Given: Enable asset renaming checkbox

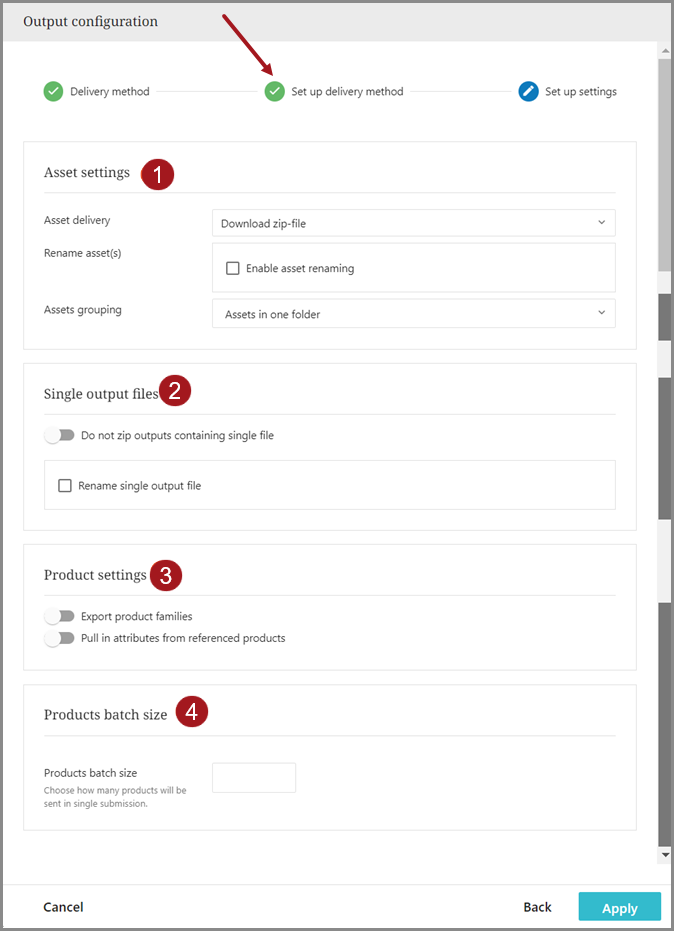Looking at the screenshot, I should (x=233, y=268).
